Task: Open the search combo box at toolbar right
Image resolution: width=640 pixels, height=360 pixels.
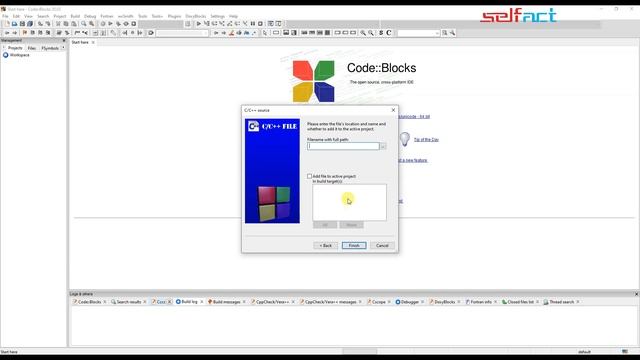Action: click(x=418, y=33)
